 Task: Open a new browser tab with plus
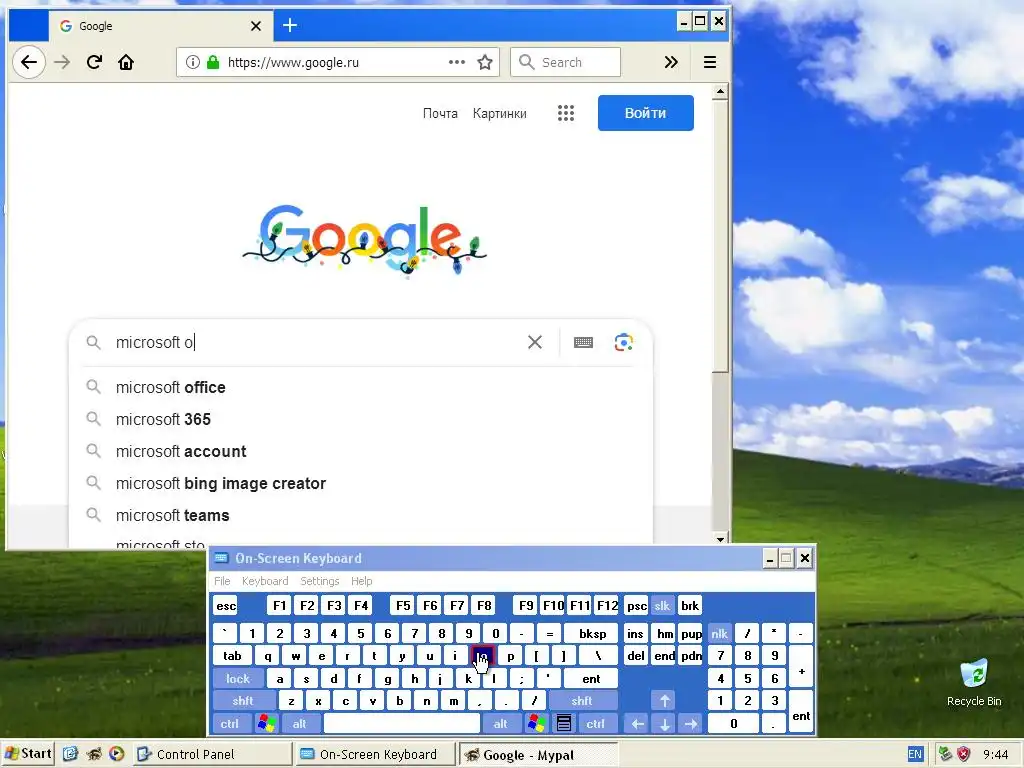point(289,25)
